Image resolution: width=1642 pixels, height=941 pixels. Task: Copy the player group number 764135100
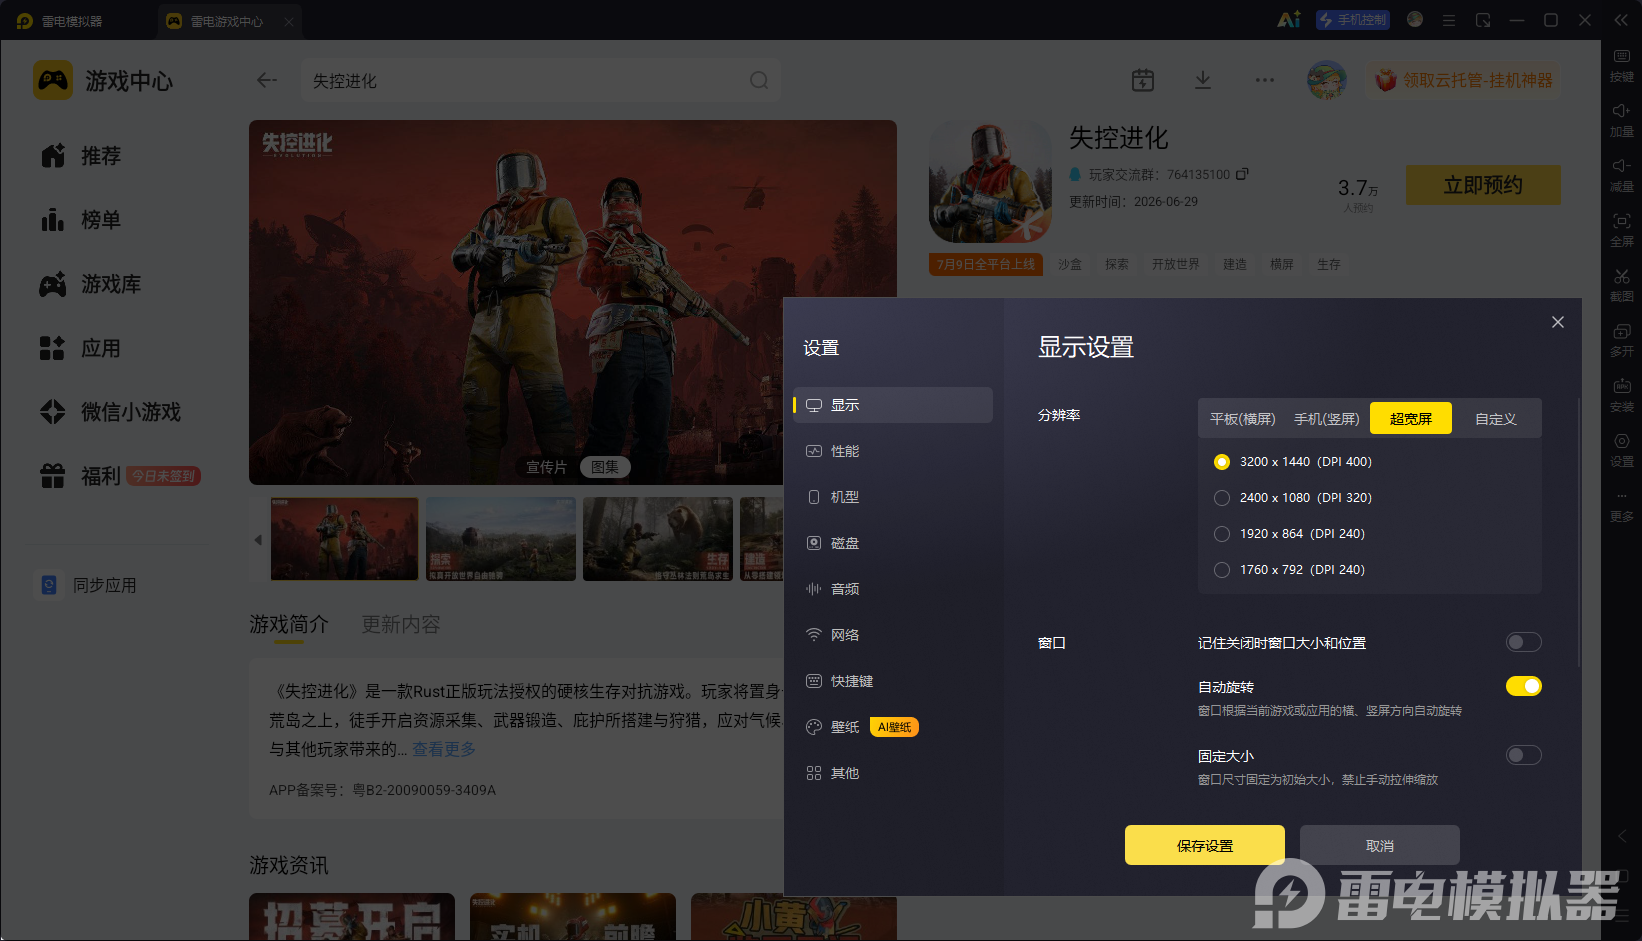click(x=1242, y=174)
